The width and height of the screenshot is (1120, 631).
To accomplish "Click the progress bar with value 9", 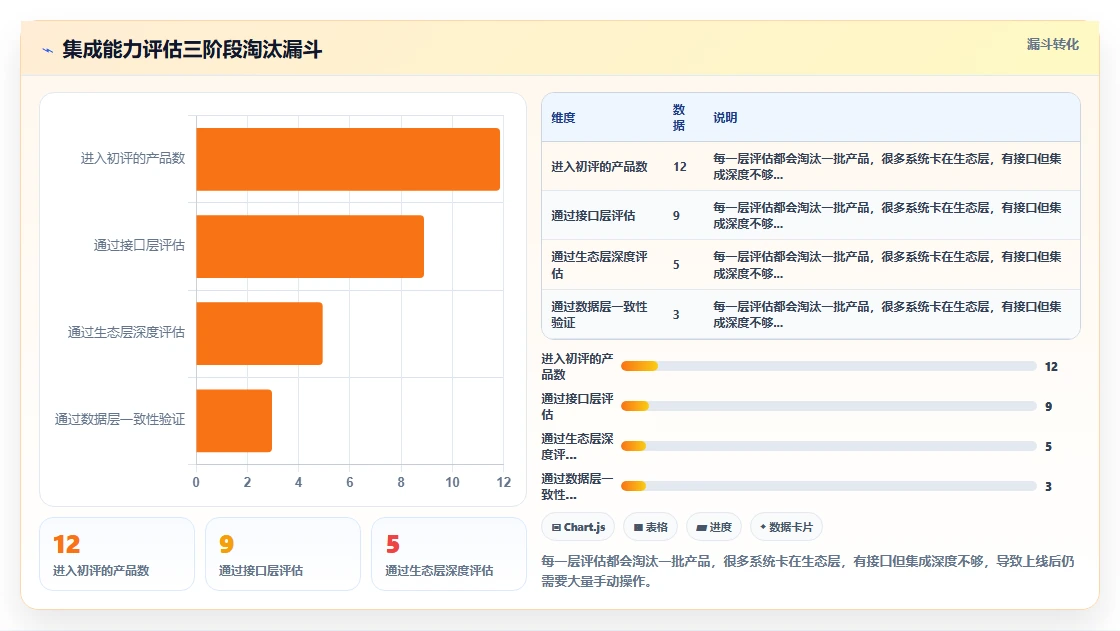I will 829,407.
